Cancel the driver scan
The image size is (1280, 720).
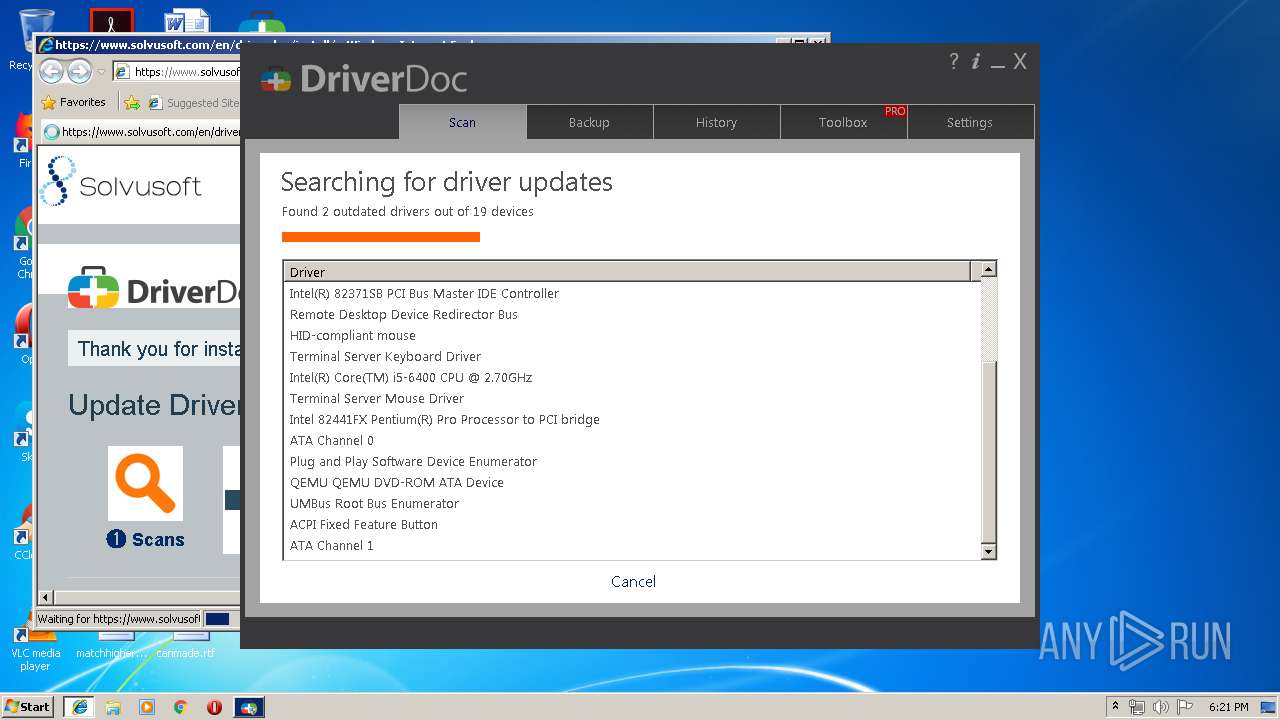click(x=633, y=581)
